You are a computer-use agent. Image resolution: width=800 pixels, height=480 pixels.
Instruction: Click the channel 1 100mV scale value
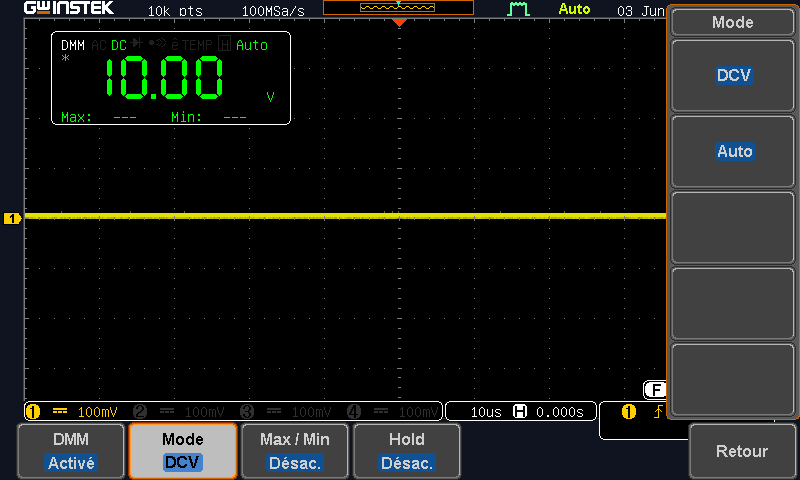pyautogui.click(x=97, y=412)
